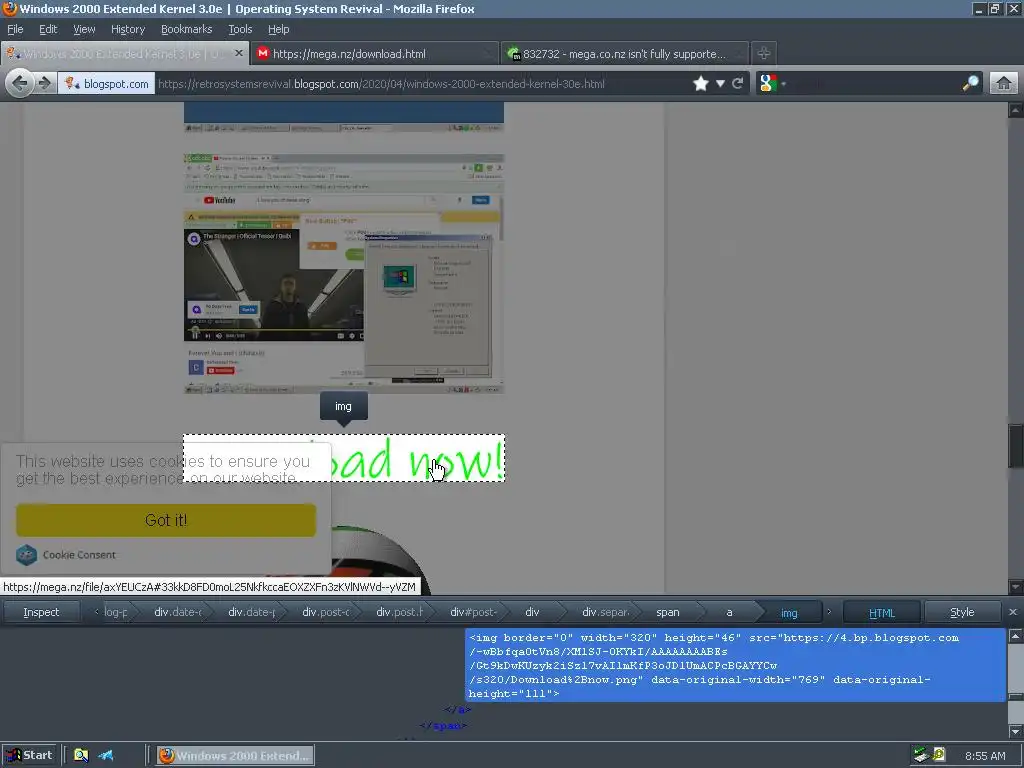Open the Windows Start menu
Screen dimensions: 1024x768
[29, 755]
